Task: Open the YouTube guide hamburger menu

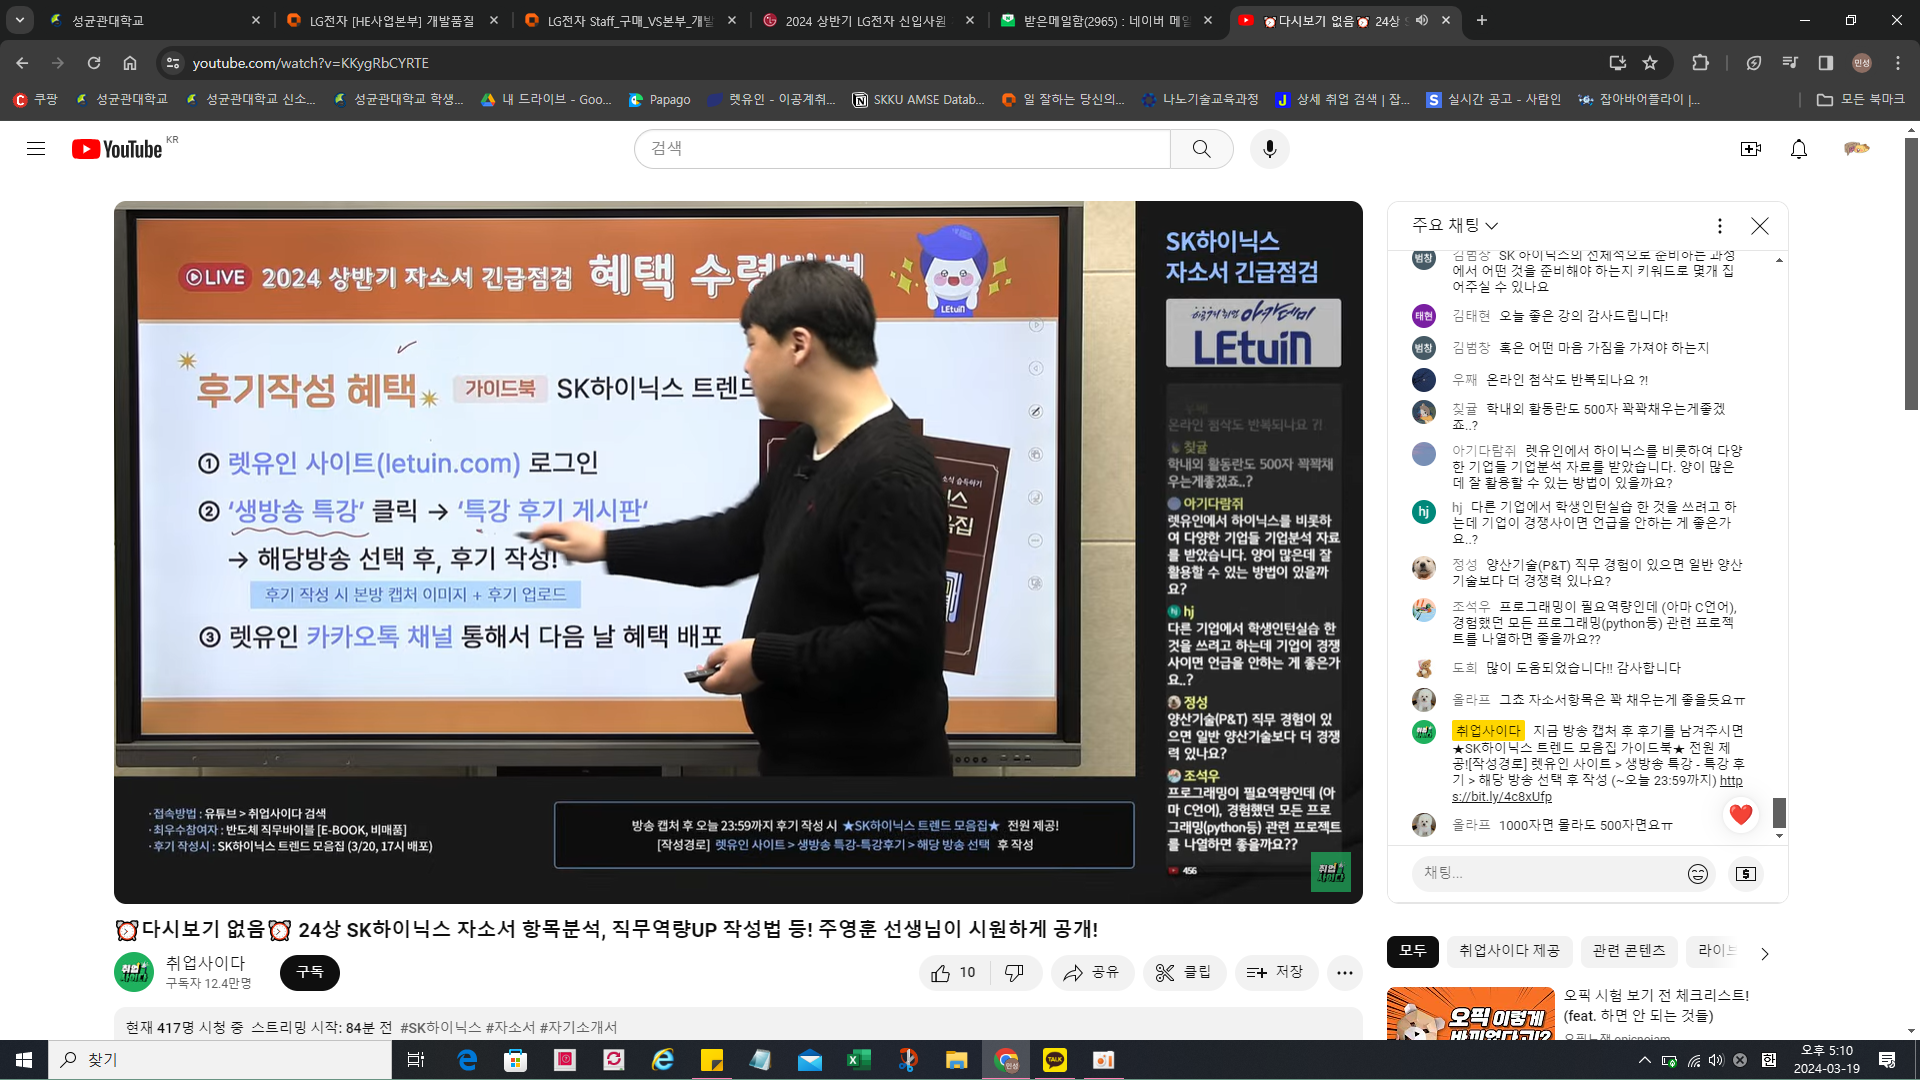Action: click(36, 149)
